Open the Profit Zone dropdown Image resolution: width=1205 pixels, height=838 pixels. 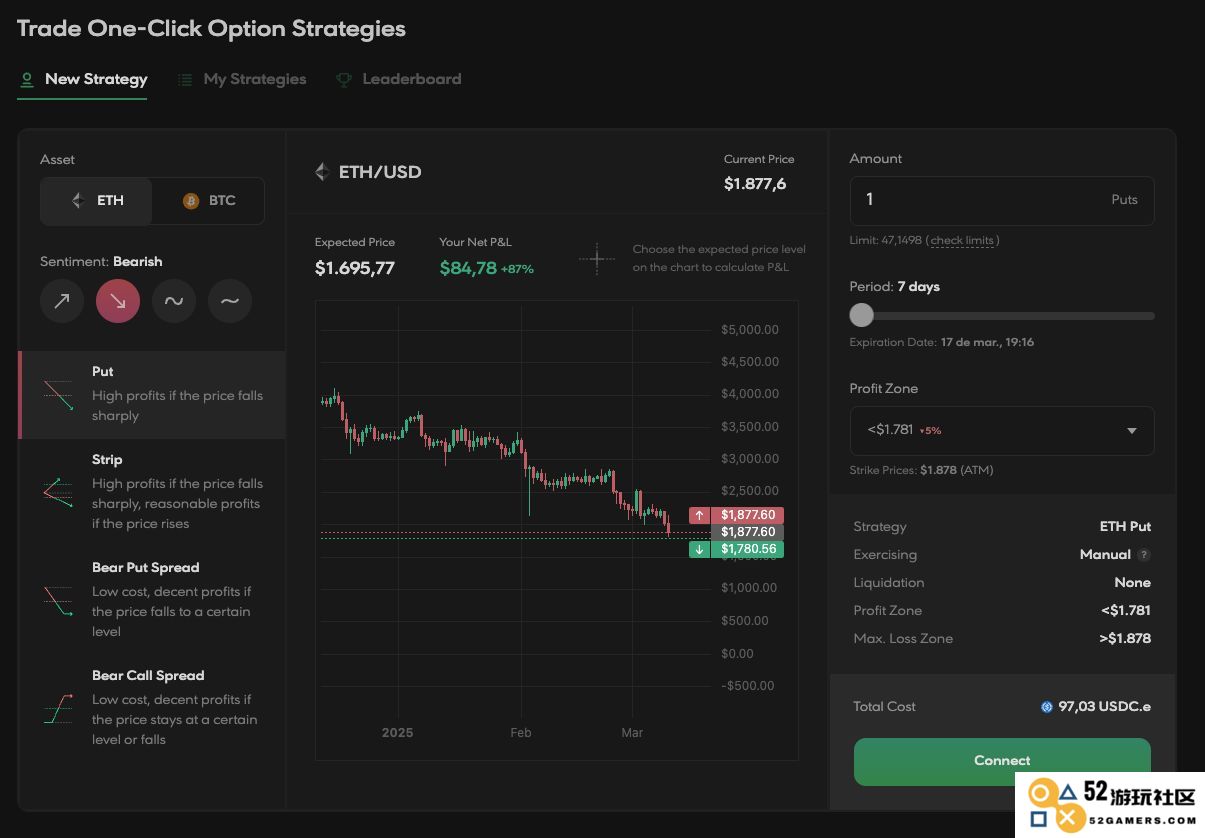[x=1002, y=430]
